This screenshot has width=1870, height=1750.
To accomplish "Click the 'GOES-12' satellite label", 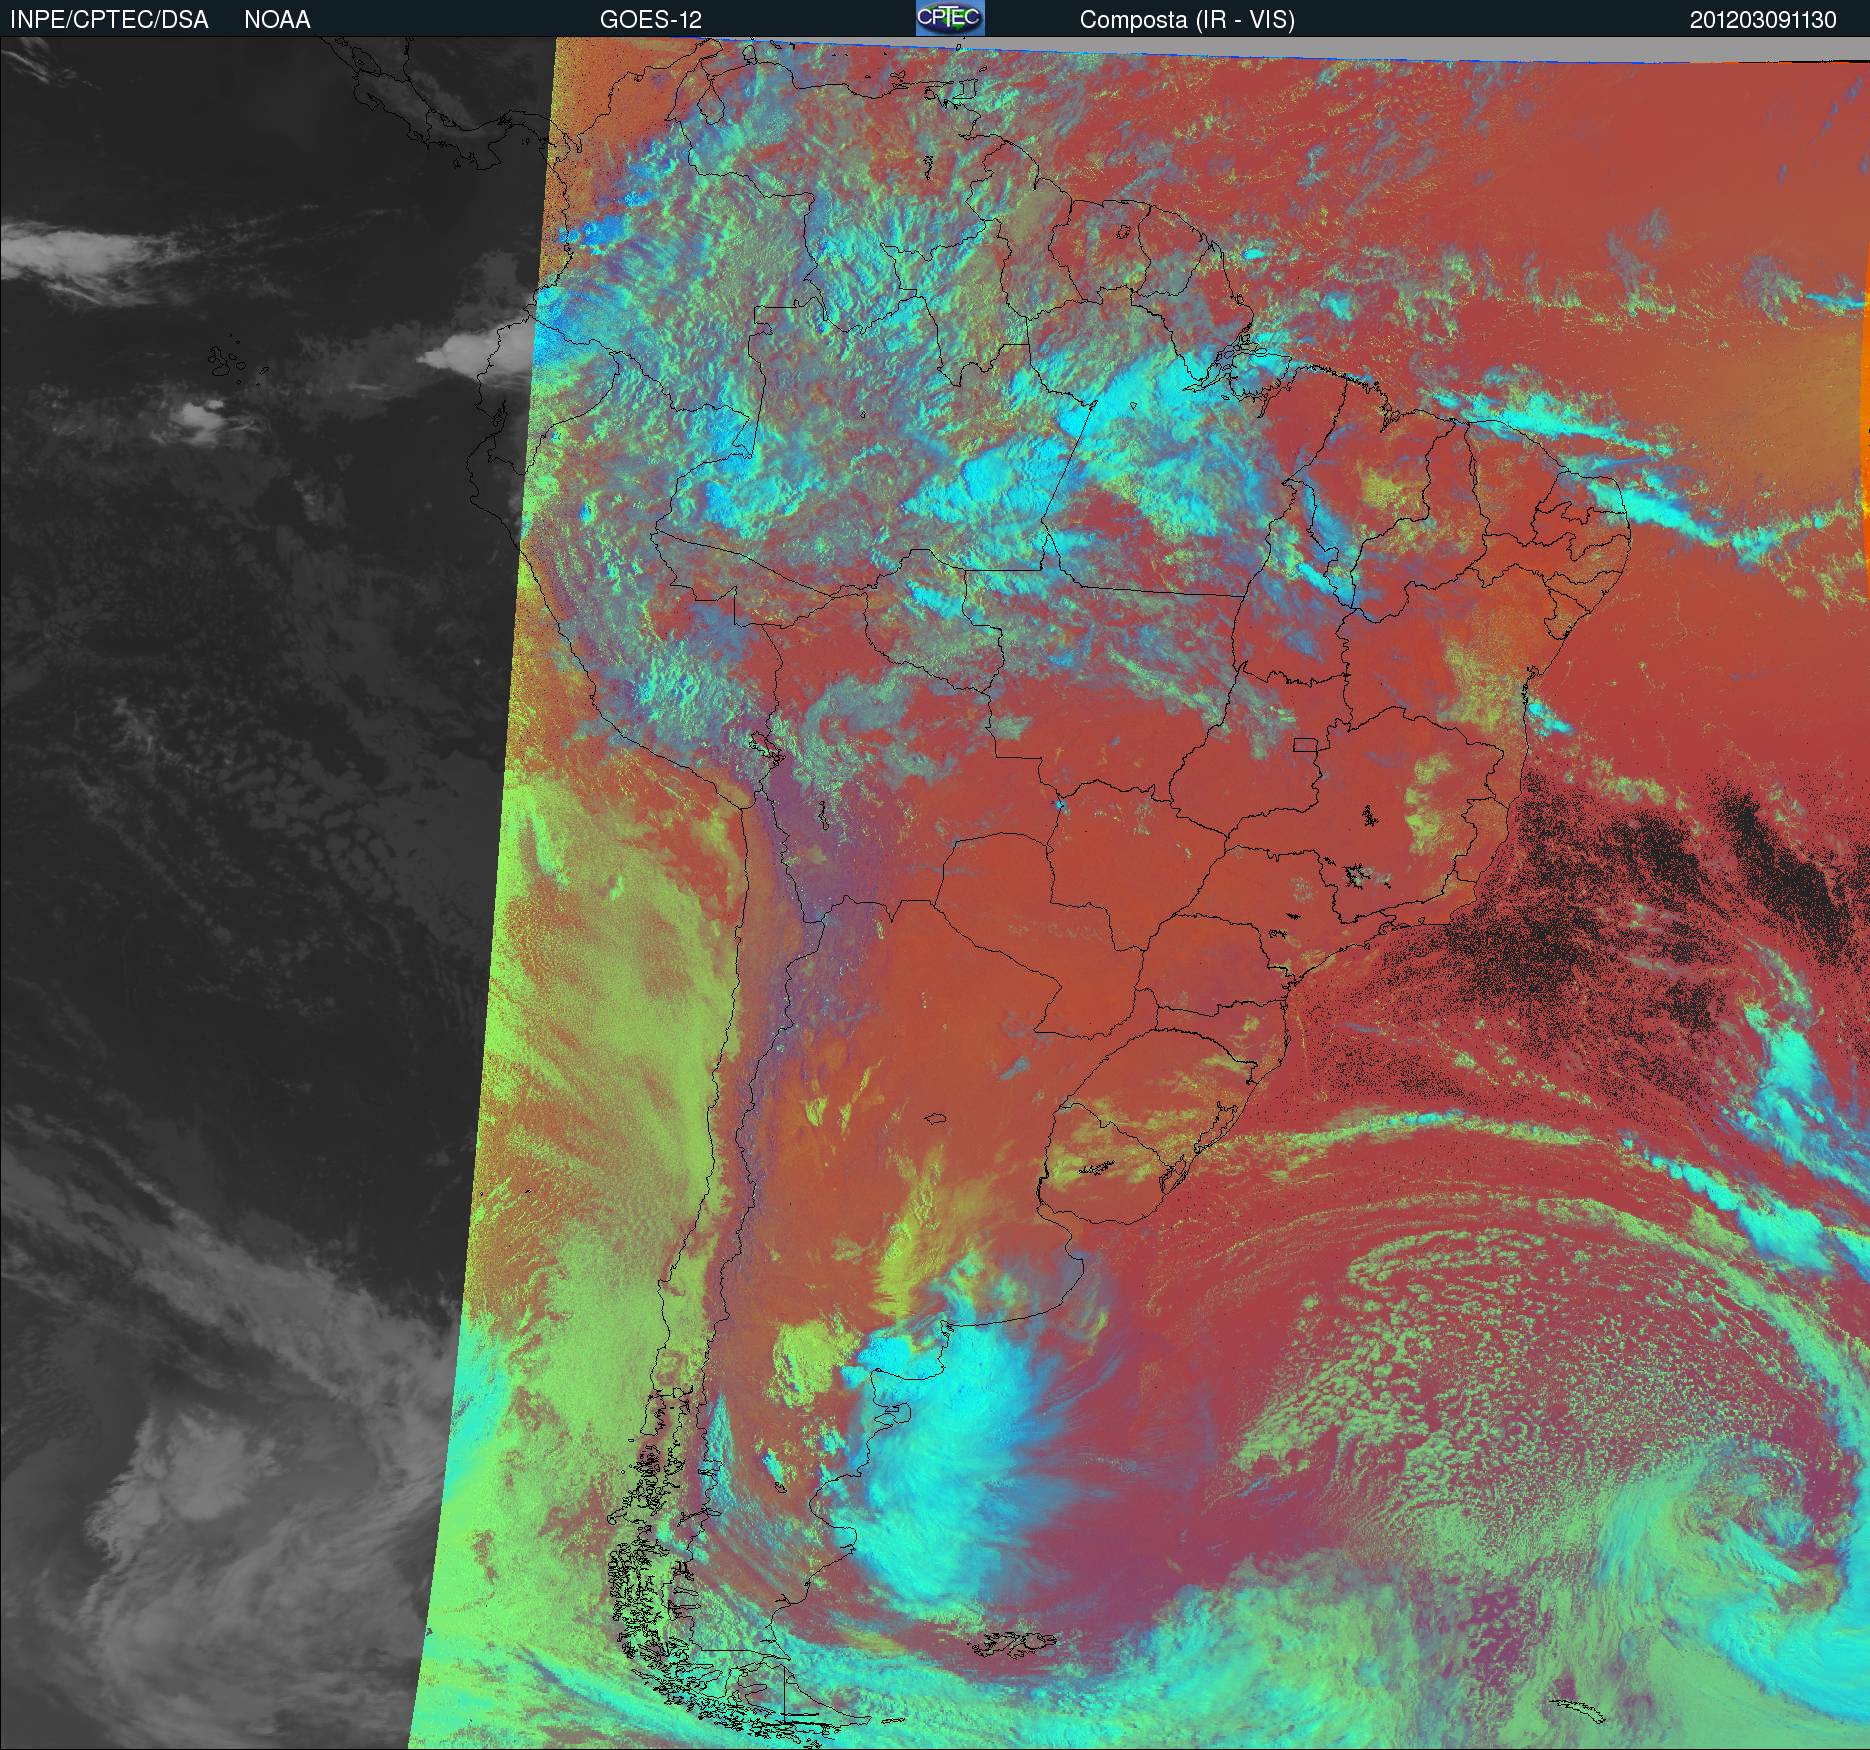I will (x=651, y=20).
